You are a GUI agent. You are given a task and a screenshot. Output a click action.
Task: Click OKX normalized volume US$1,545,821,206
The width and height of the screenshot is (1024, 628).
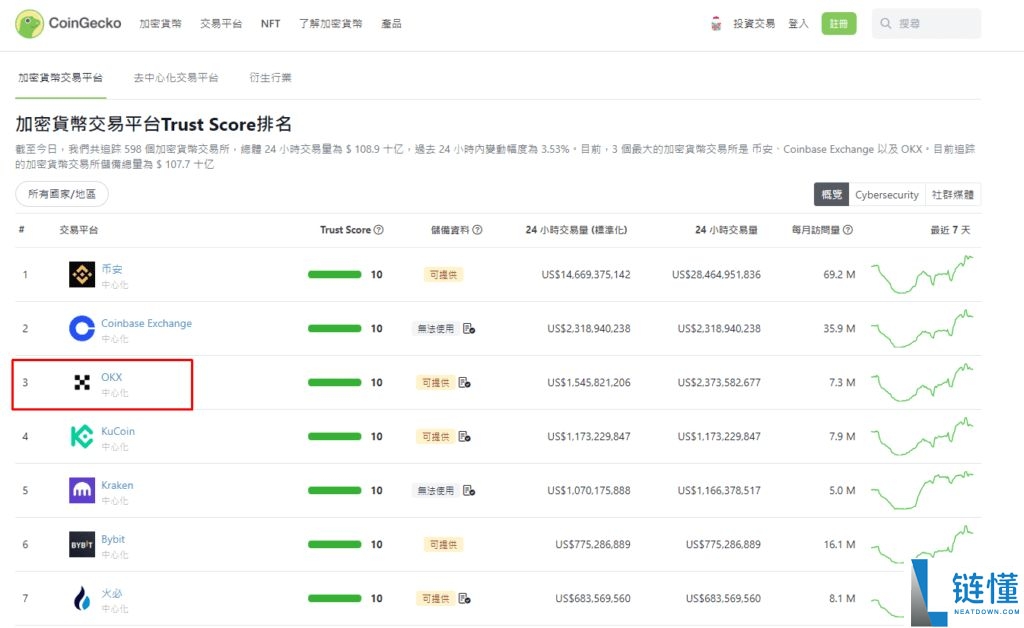pos(589,383)
